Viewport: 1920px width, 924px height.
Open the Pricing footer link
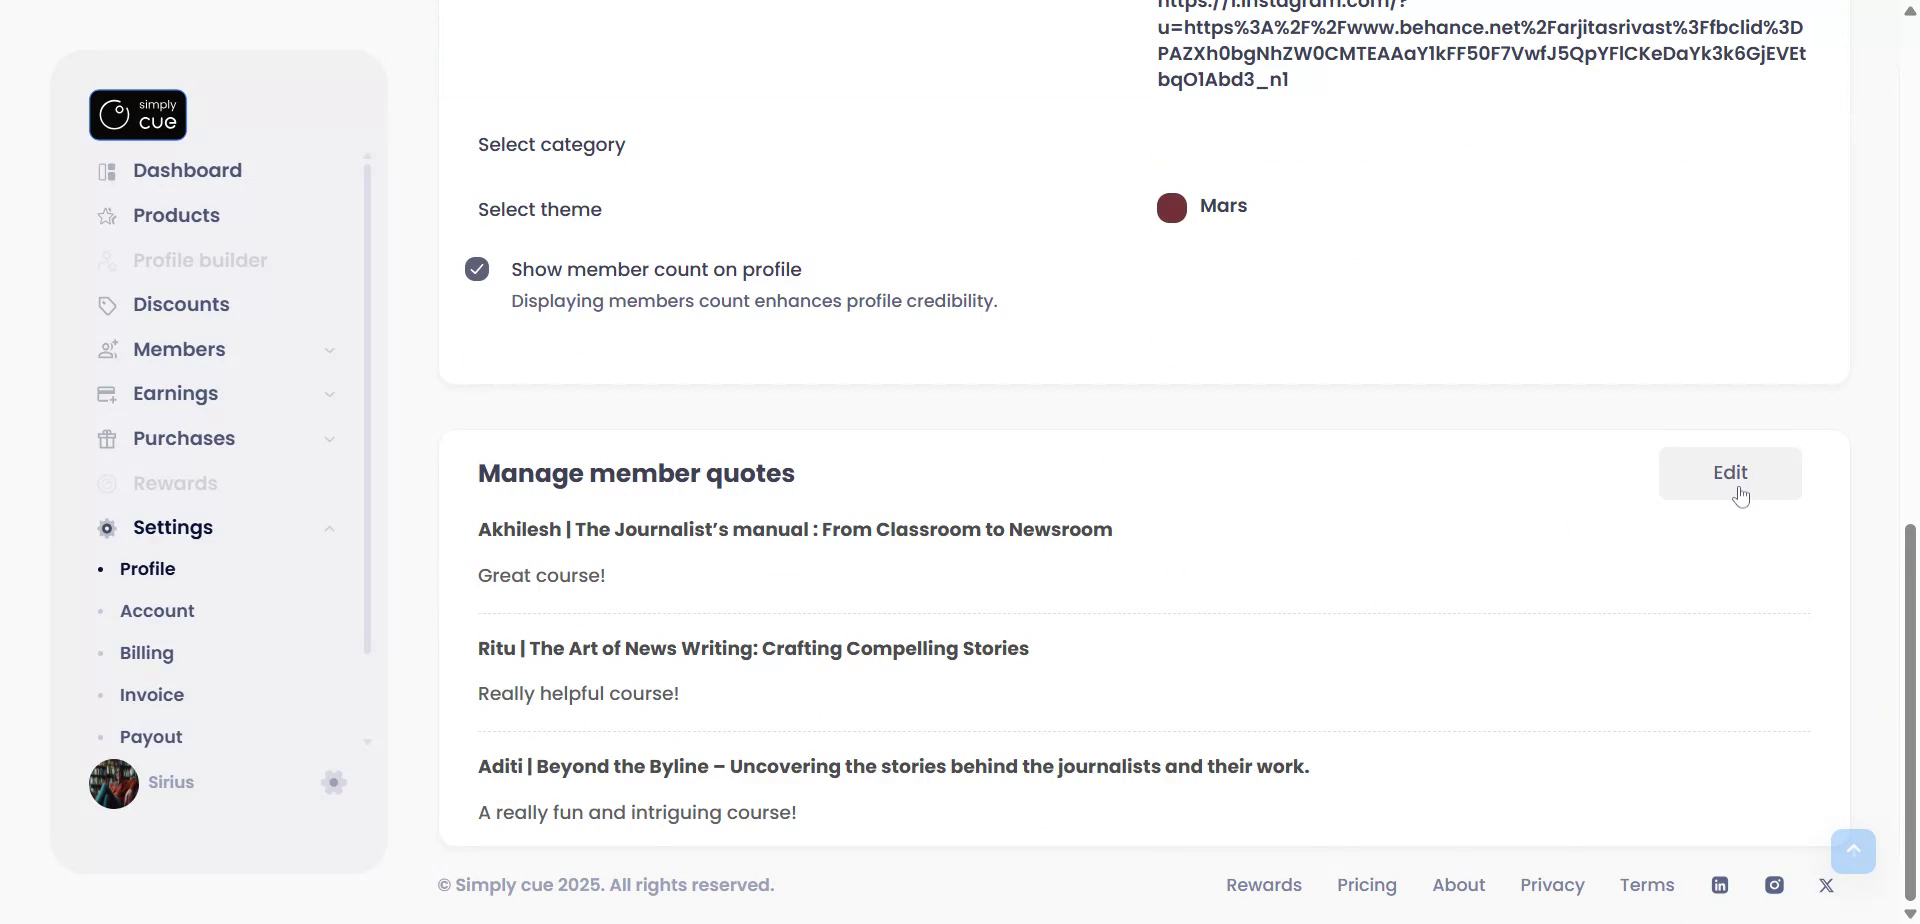click(1366, 885)
